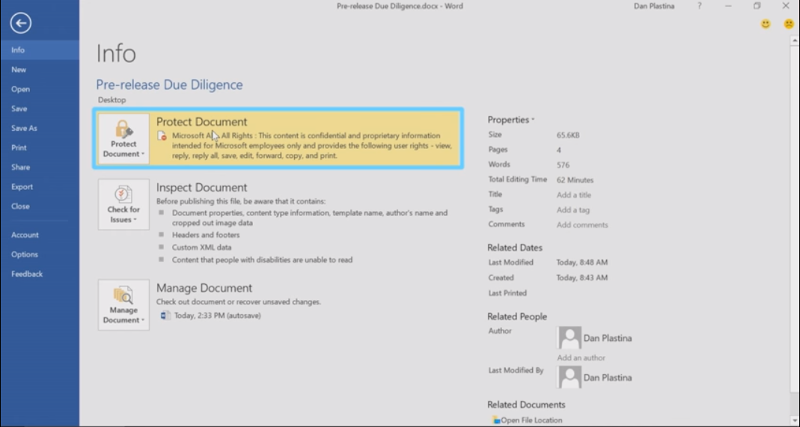Open the Account page

click(40, 235)
